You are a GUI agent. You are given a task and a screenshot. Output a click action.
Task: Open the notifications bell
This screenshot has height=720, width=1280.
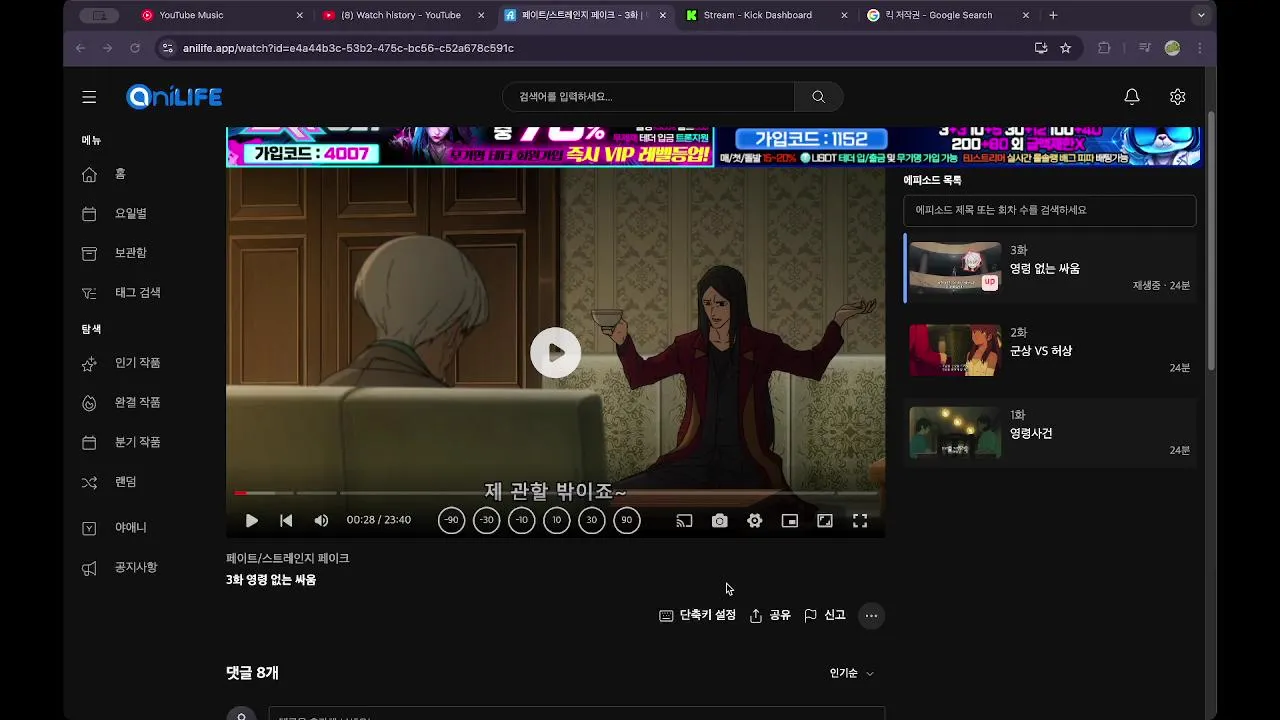[1132, 97]
